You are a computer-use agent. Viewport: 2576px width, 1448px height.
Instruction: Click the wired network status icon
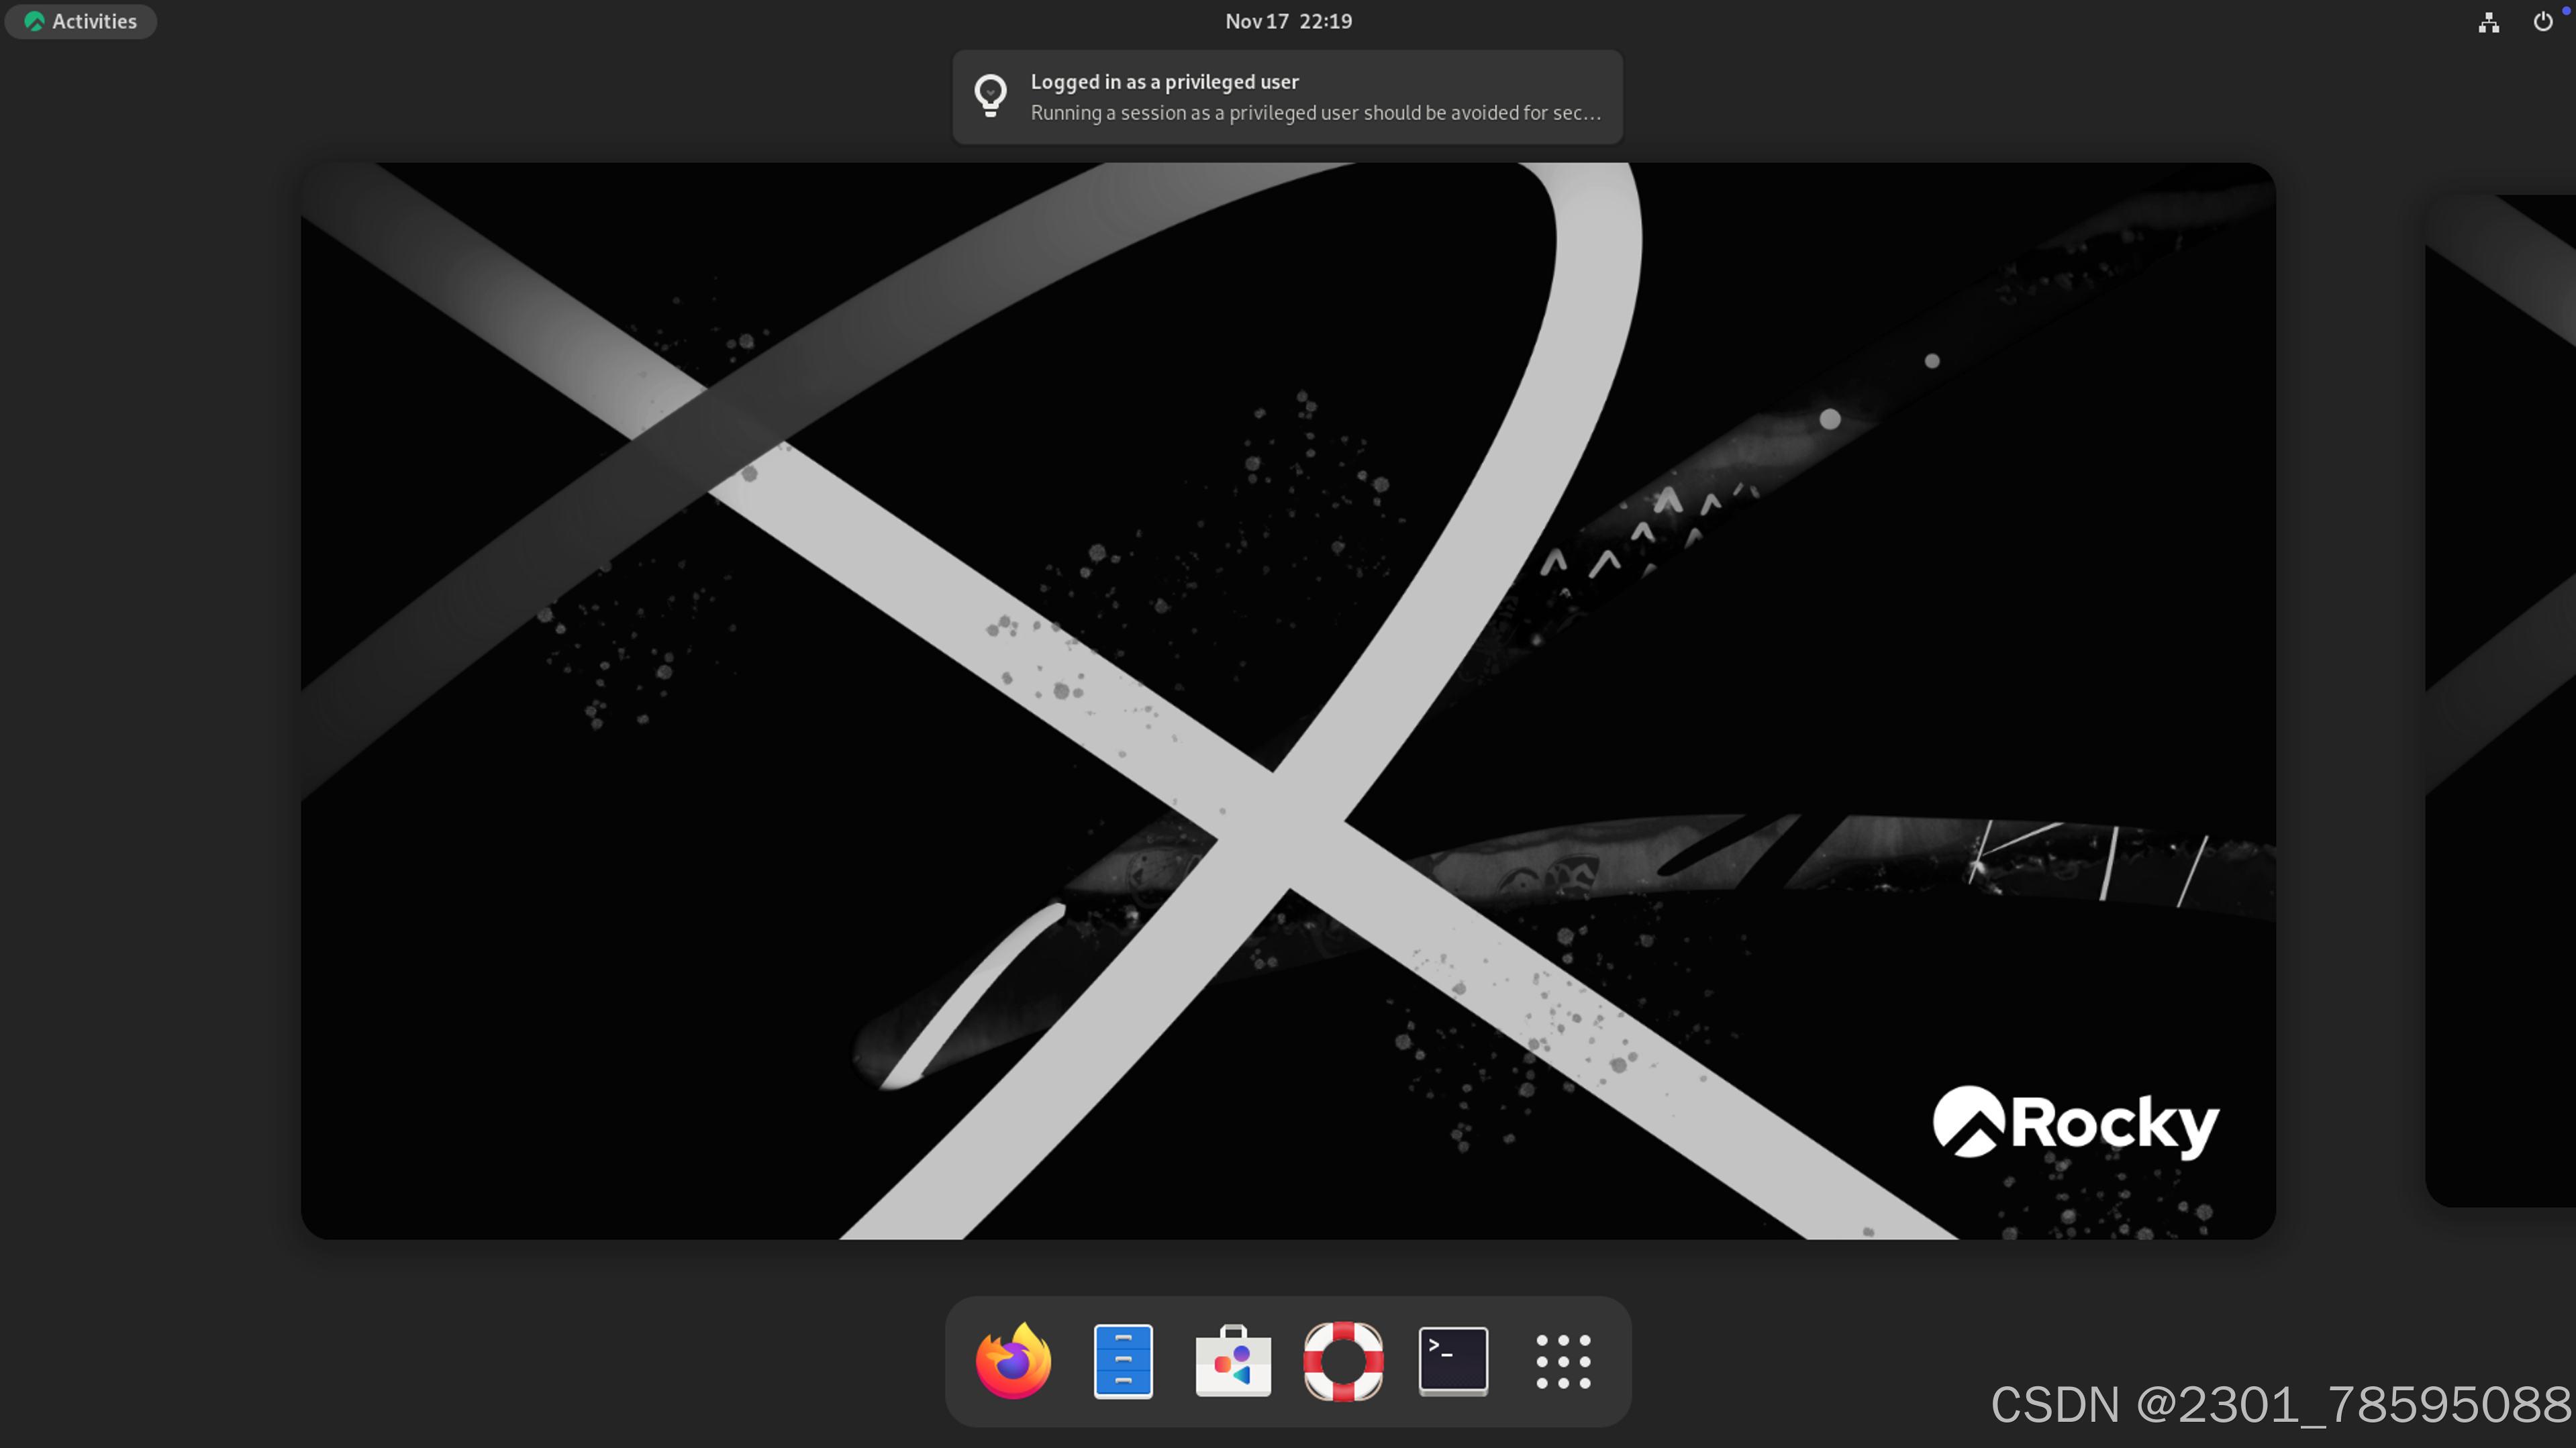click(x=2489, y=22)
